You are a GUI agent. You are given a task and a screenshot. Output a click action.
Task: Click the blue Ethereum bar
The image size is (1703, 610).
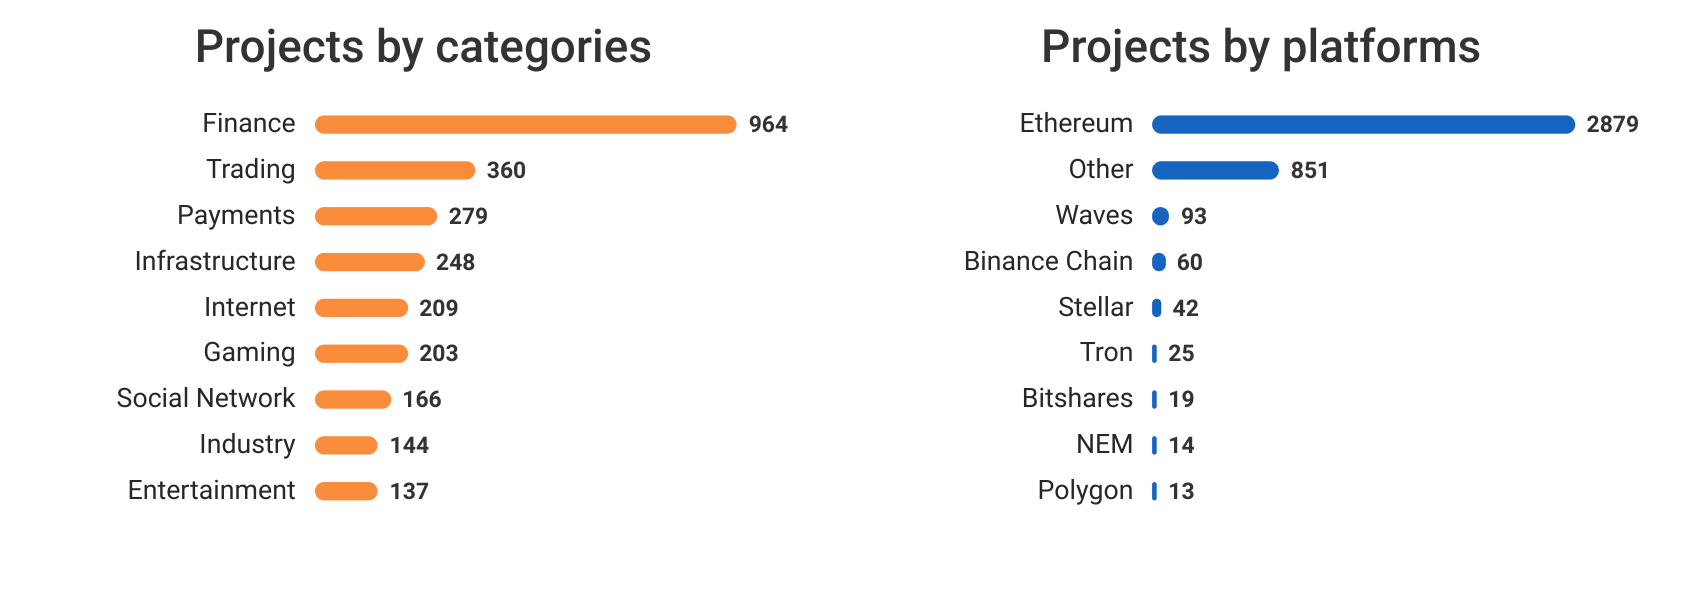coord(1363,124)
